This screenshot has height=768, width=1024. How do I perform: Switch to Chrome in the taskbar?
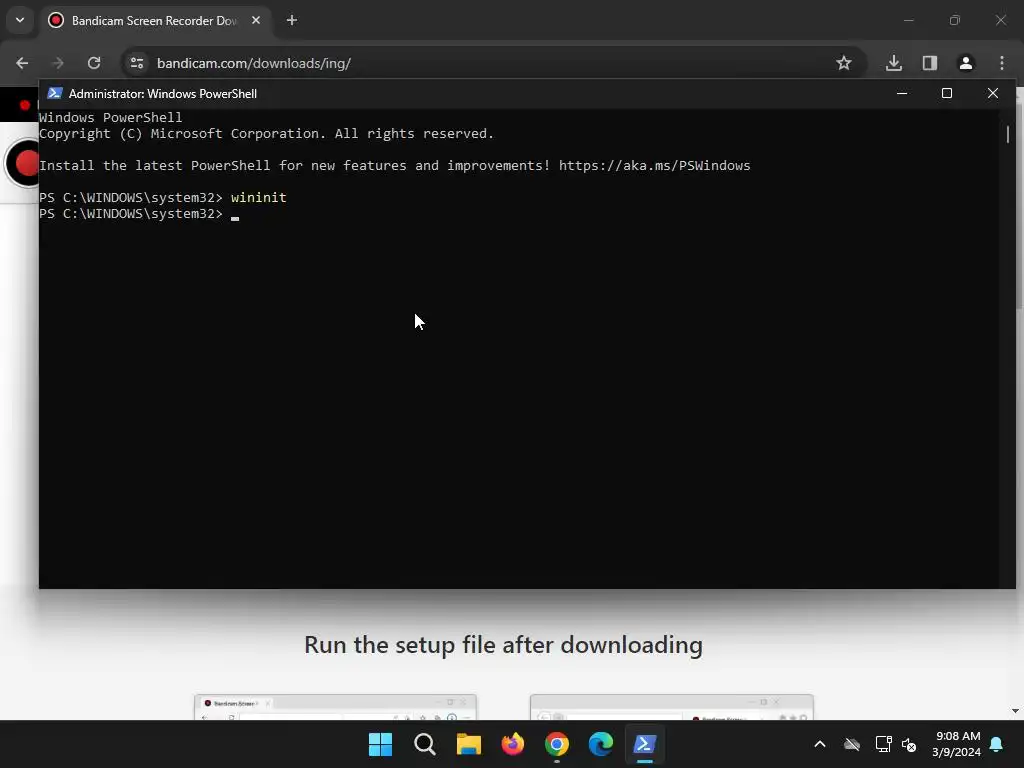556,744
